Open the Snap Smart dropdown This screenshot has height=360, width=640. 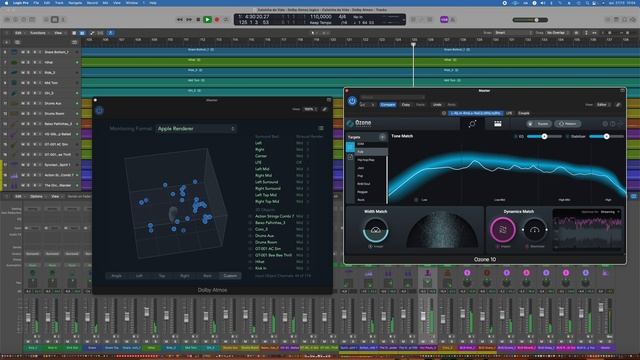click(513, 33)
